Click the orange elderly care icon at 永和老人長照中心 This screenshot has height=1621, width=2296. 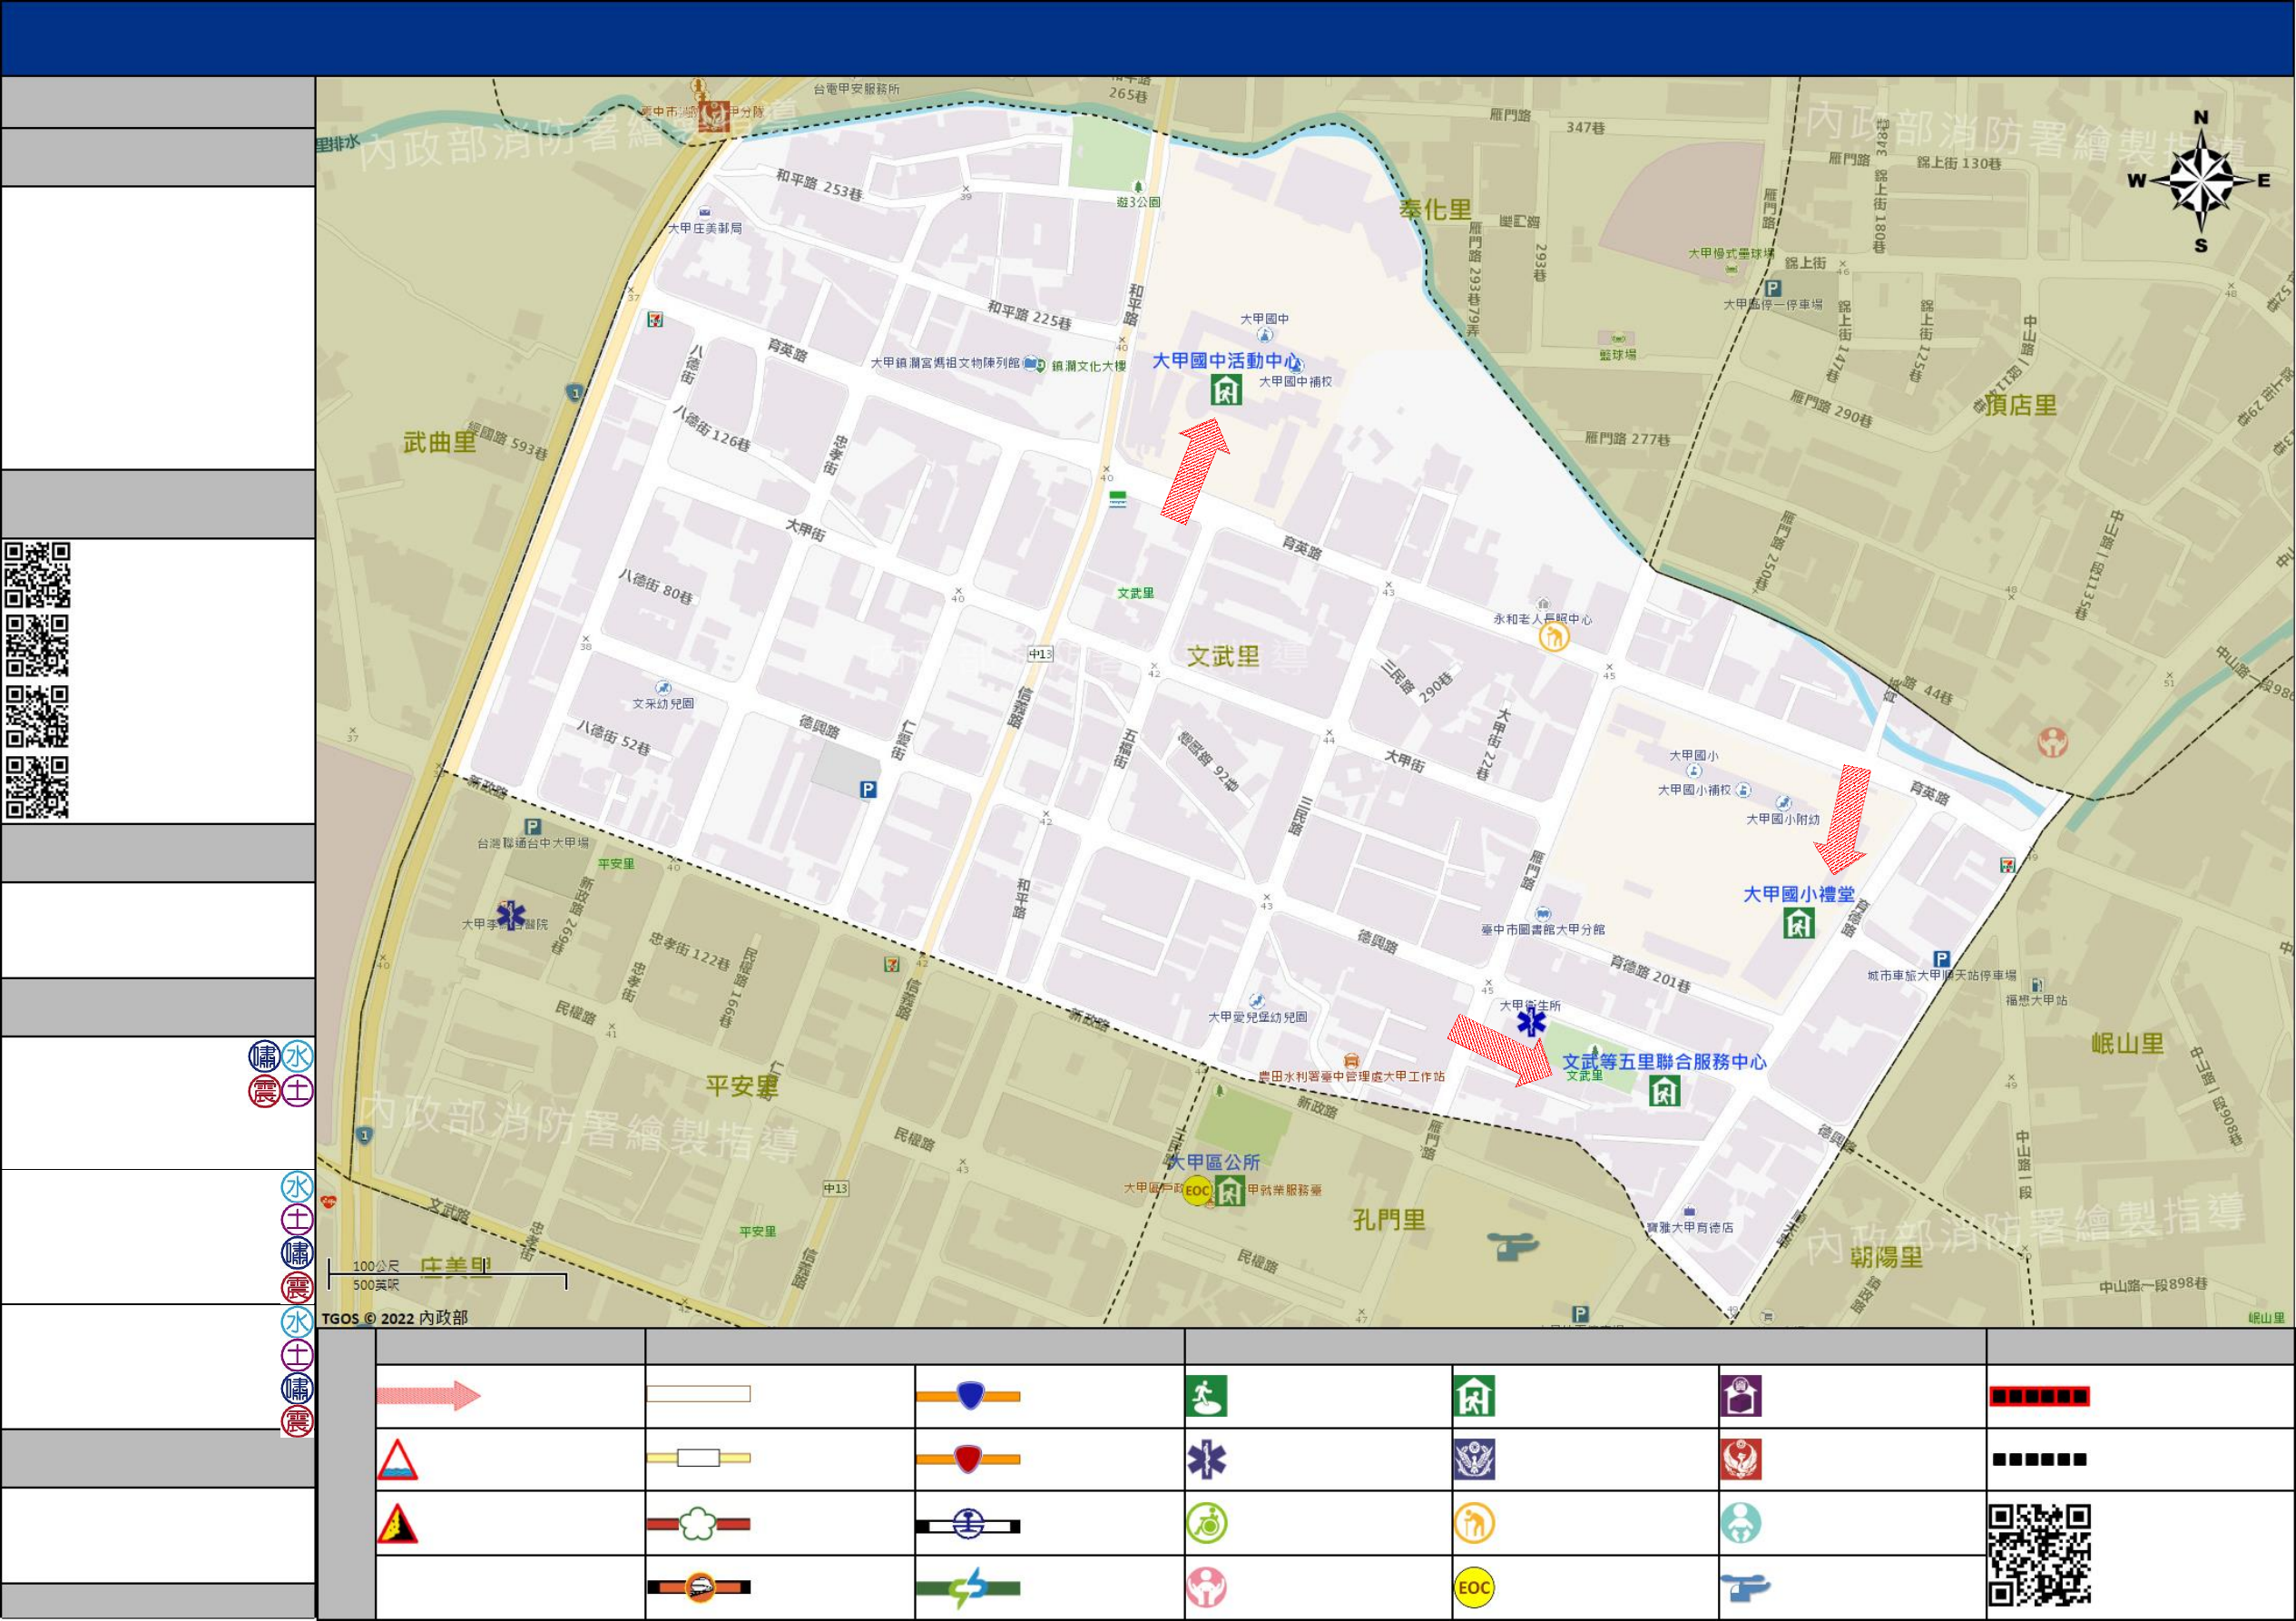click(1554, 636)
